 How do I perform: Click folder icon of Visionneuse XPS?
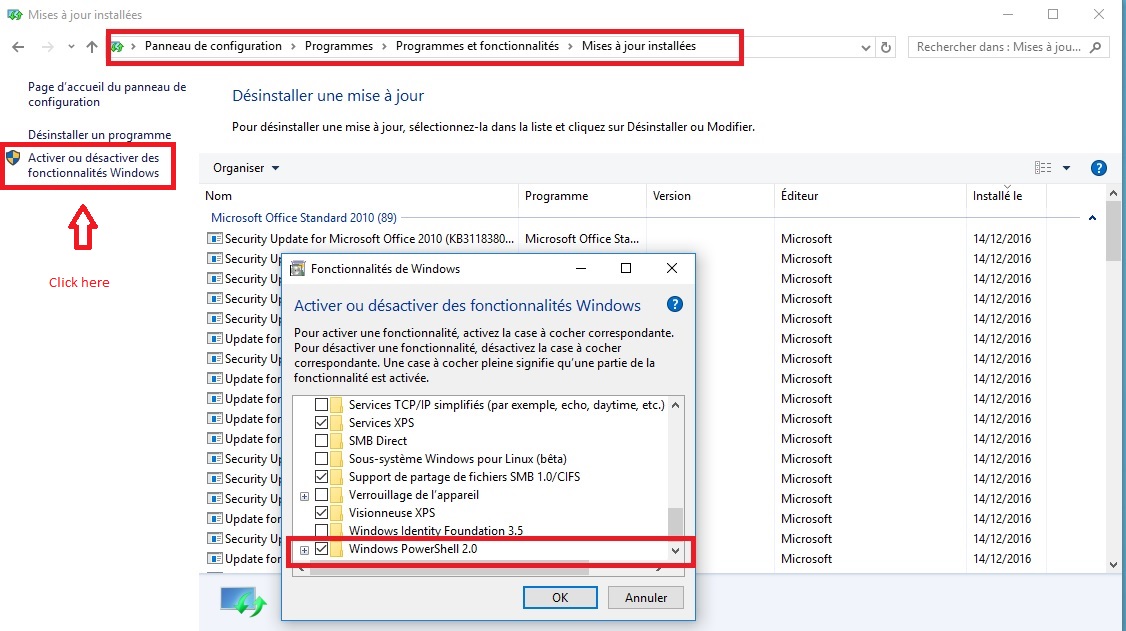click(x=336, y=513)
